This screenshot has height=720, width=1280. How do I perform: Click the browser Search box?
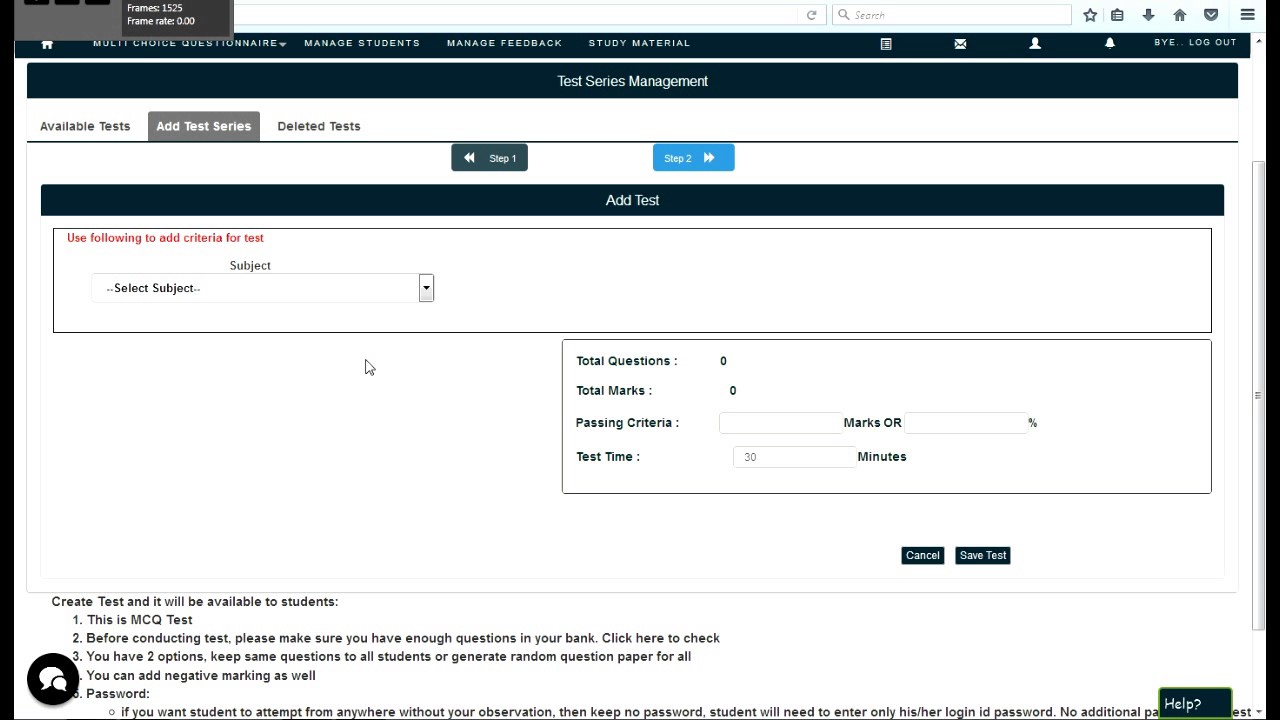pyautogui.click(x=952, y=15)
